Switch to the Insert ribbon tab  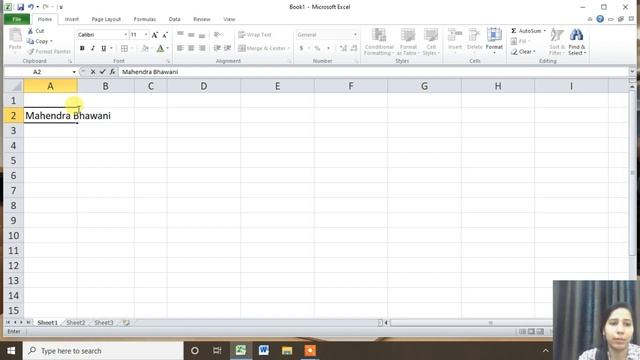[71, 19]
